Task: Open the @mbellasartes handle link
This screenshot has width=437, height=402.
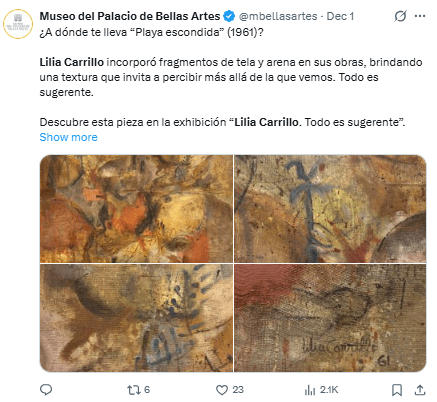Action: pyautogui.click(x=278, y=16)
